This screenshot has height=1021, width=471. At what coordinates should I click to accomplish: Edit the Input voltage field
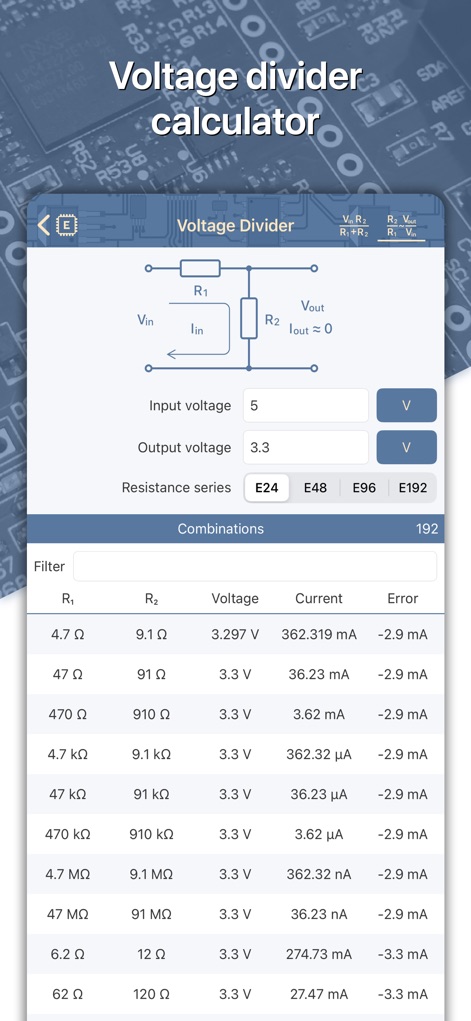tap(306, 406)
